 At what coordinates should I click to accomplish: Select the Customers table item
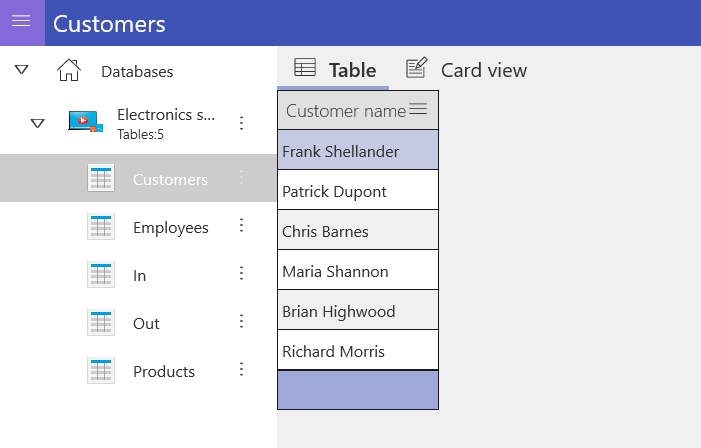click(x=169, y=179)
